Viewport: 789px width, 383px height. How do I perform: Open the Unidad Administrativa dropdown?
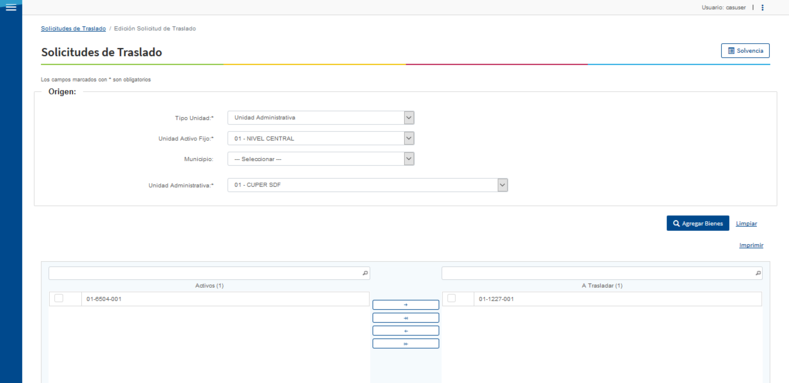click(367, 185)
